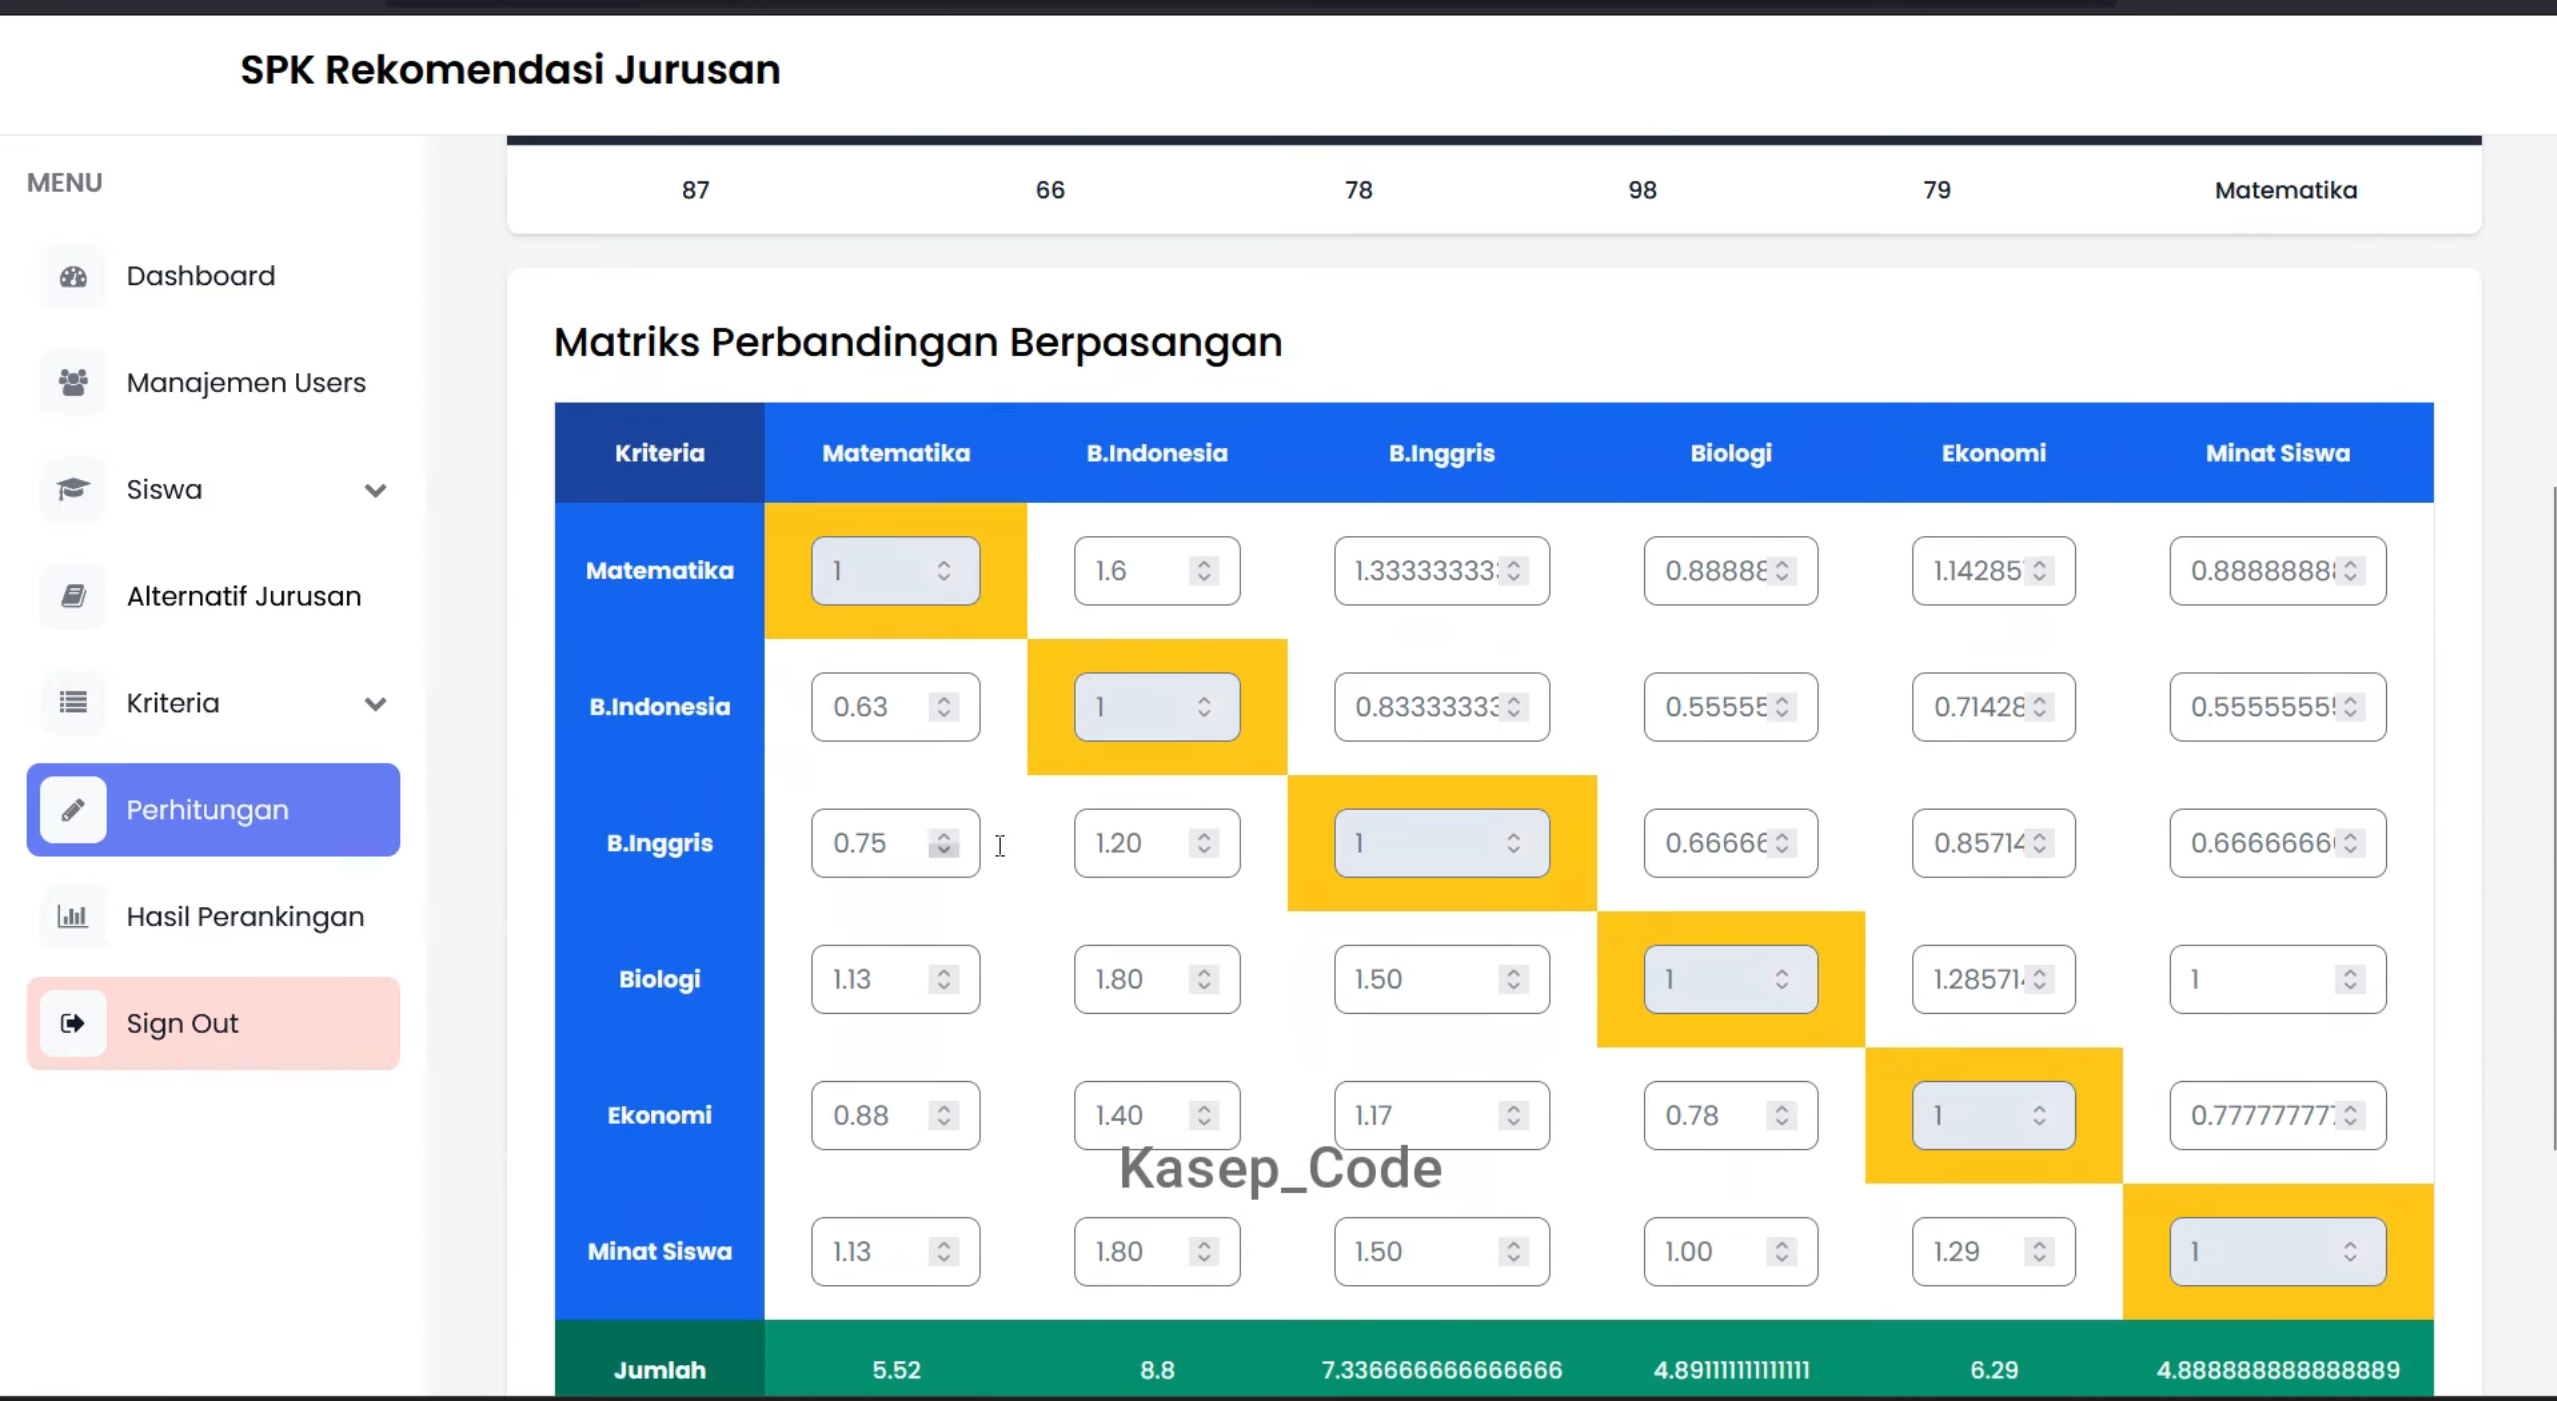Click the Kriteria list icon
The image size is (2557, 1401).
[x=73, y=703]
